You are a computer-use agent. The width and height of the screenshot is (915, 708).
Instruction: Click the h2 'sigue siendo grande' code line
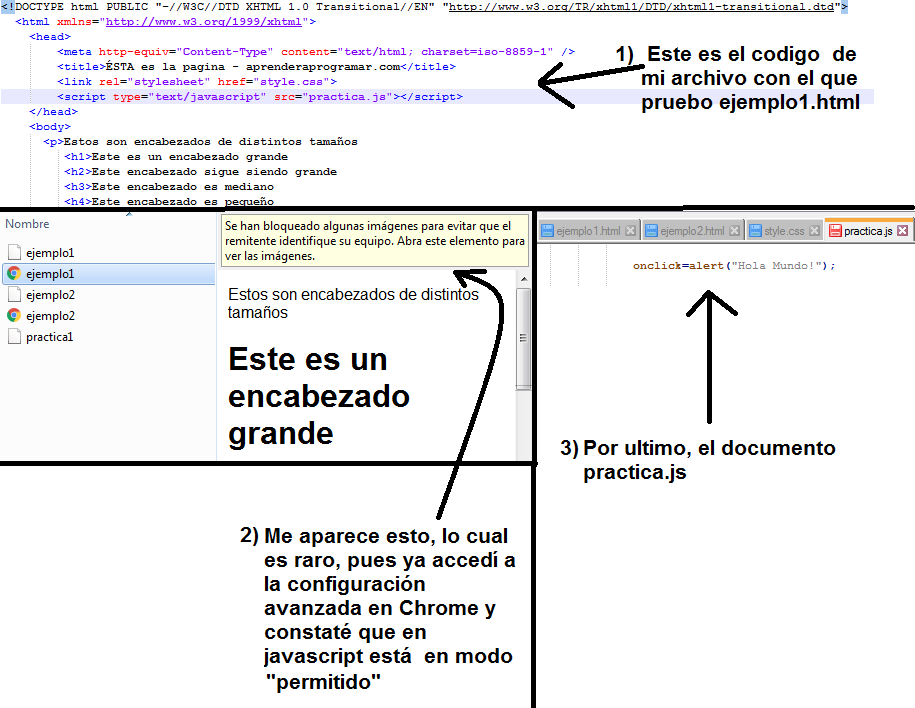pyautogui.click(x=200, y=172)
